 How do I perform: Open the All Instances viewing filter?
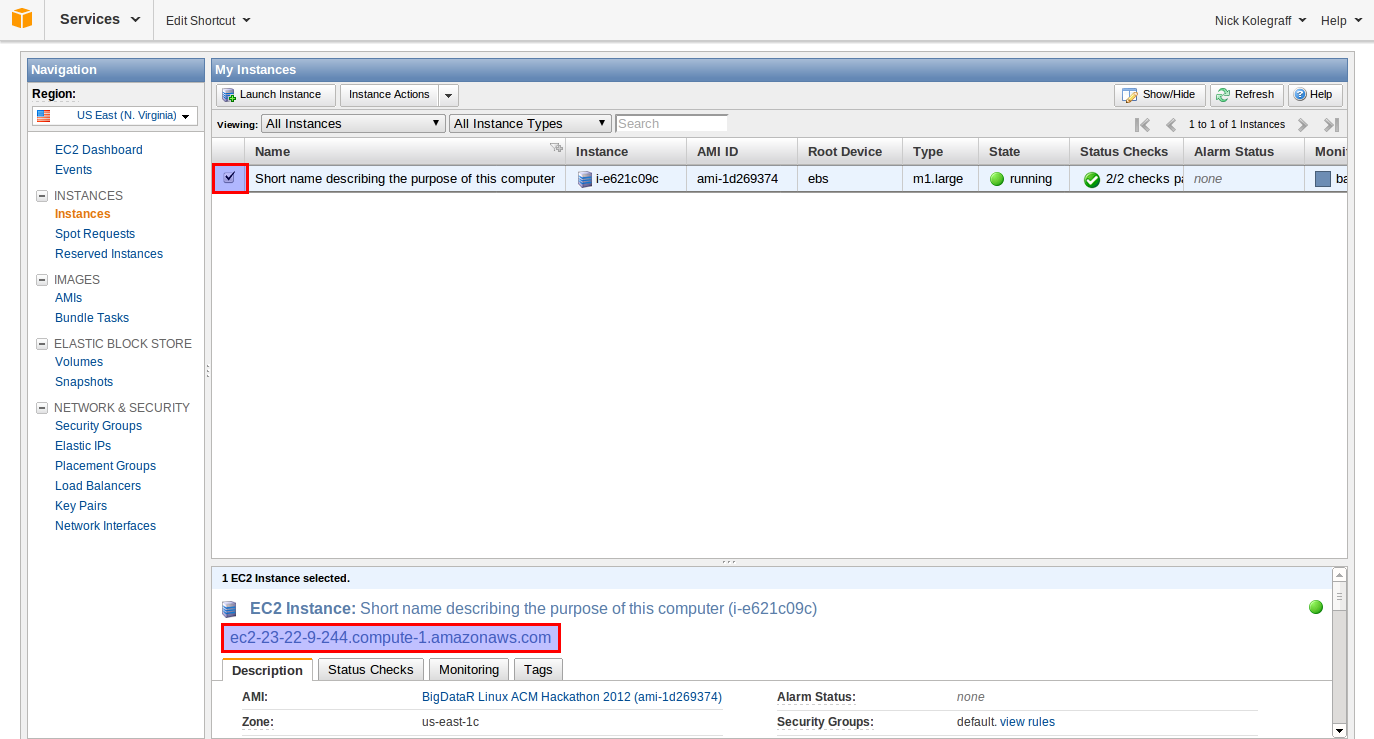[x=353, y=123]
